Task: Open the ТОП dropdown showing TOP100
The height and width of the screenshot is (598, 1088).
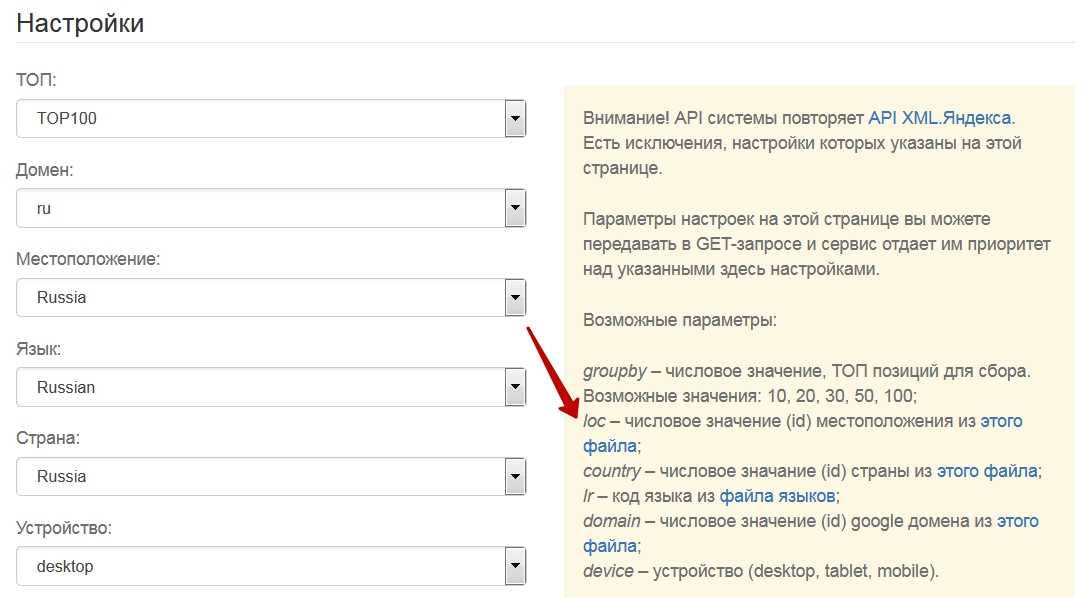Action: pyautogui.click(x=270, y=119)
